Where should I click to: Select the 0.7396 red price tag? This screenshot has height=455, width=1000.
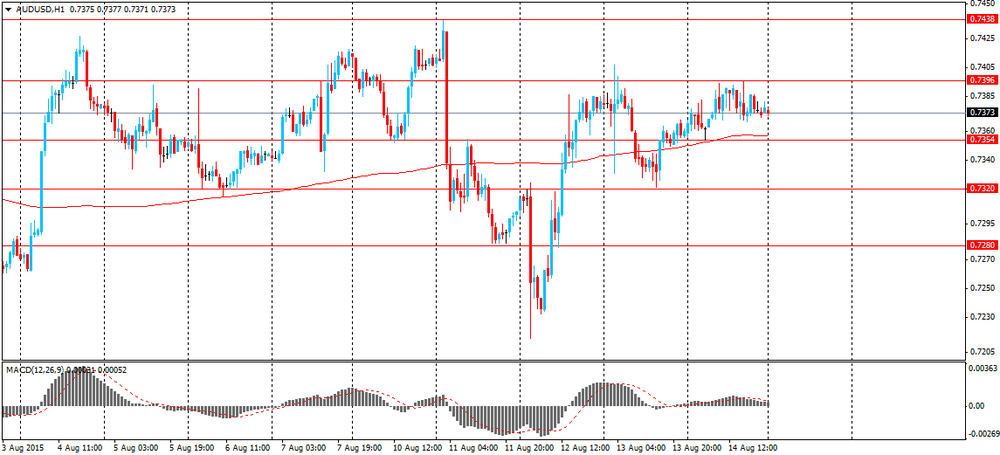(x=978, y=80)
